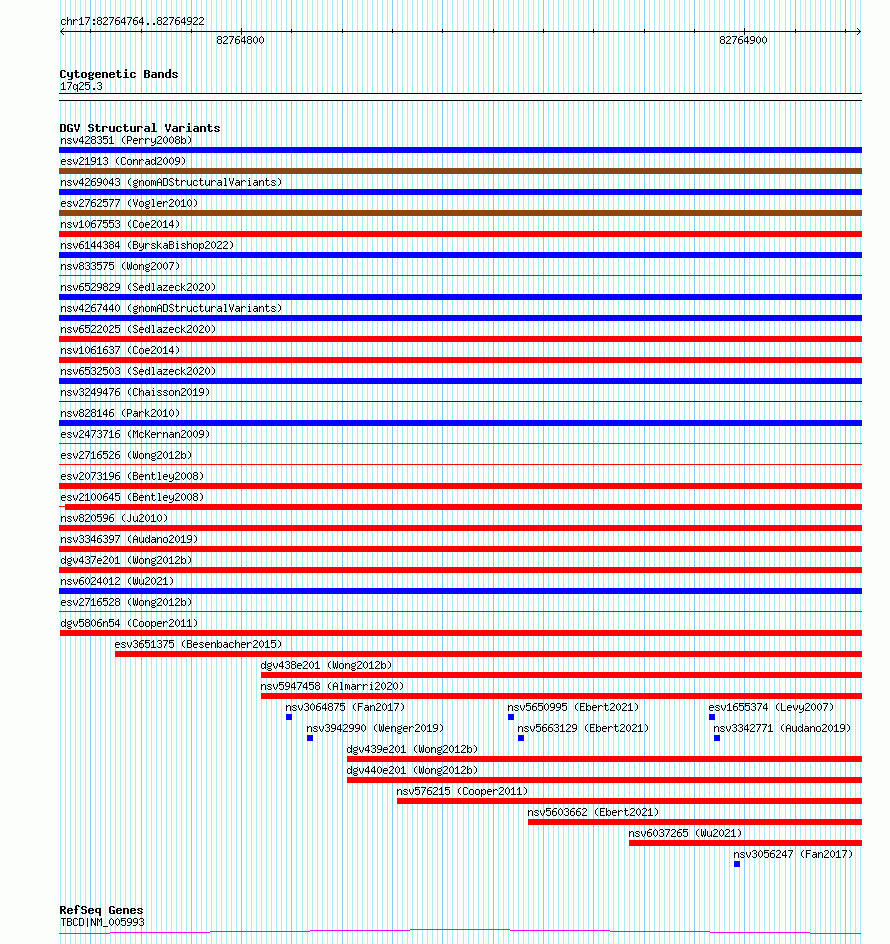Click the 82764800 ruler position label

[240, 40]
